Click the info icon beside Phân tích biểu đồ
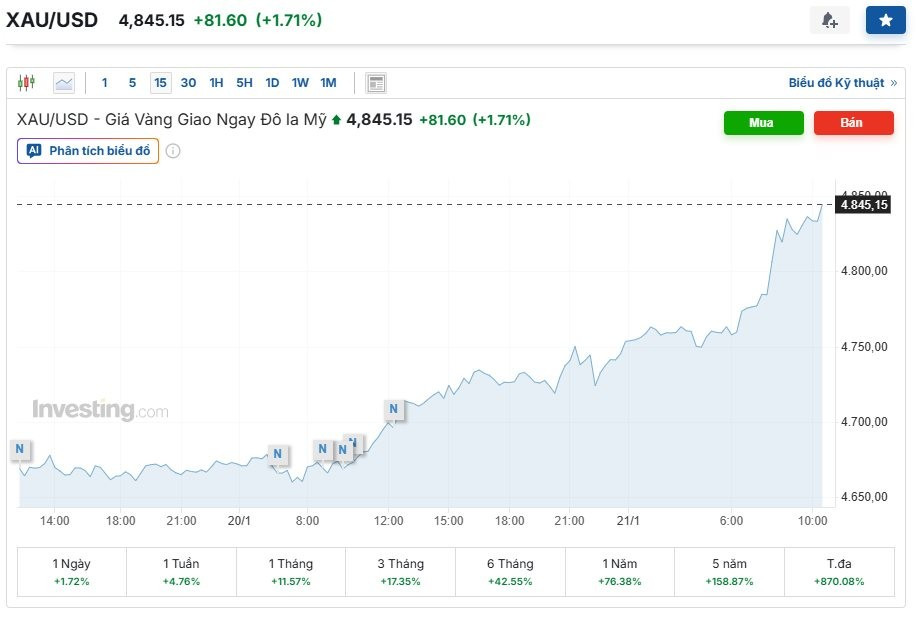Screen dimensions: 919x622 pyautogui.click(x=173, y=151)
